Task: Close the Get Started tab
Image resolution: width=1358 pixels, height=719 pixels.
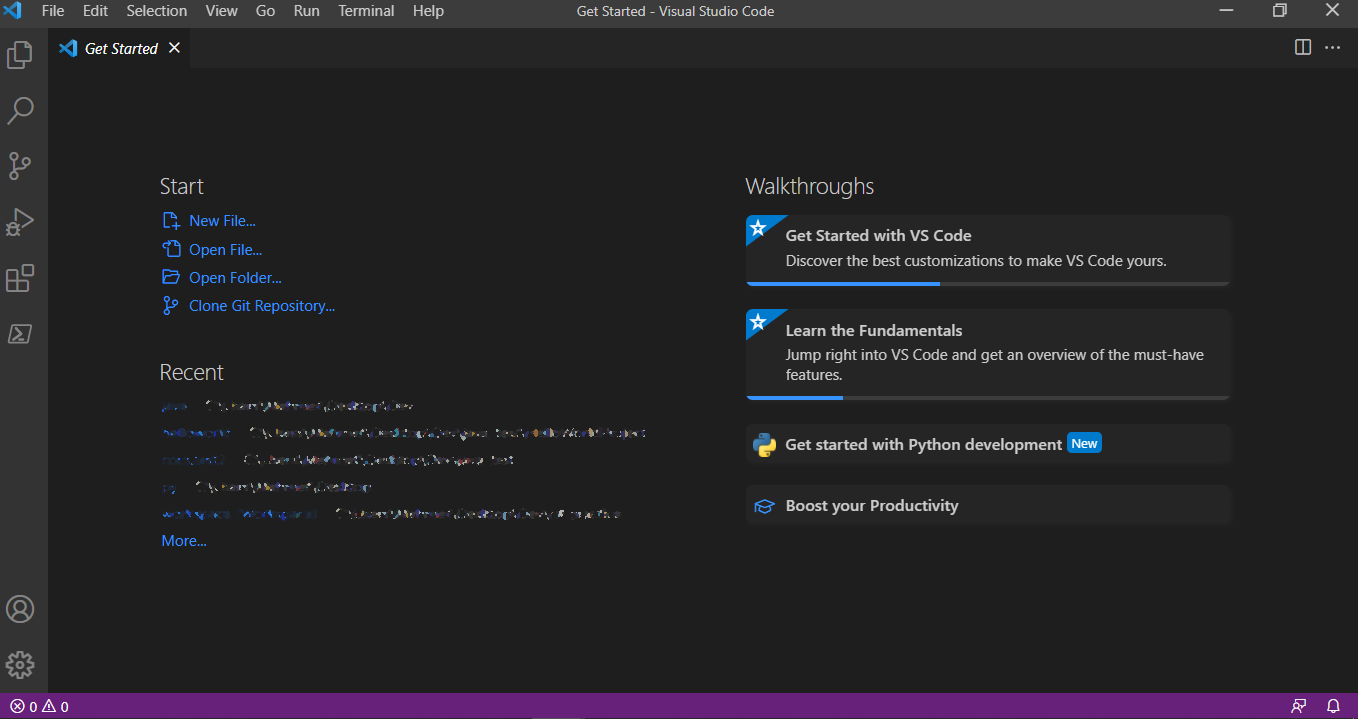Action: (x=174, y=48)
